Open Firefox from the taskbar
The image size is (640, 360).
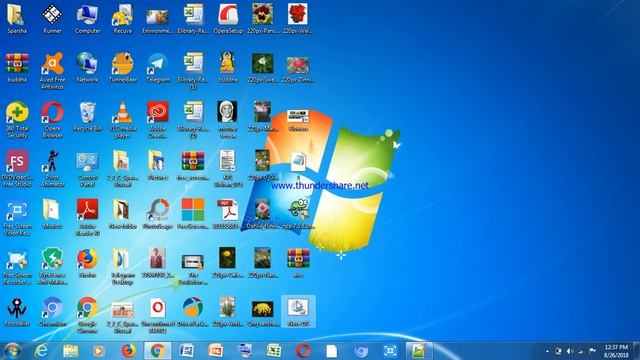coord(129,351)
